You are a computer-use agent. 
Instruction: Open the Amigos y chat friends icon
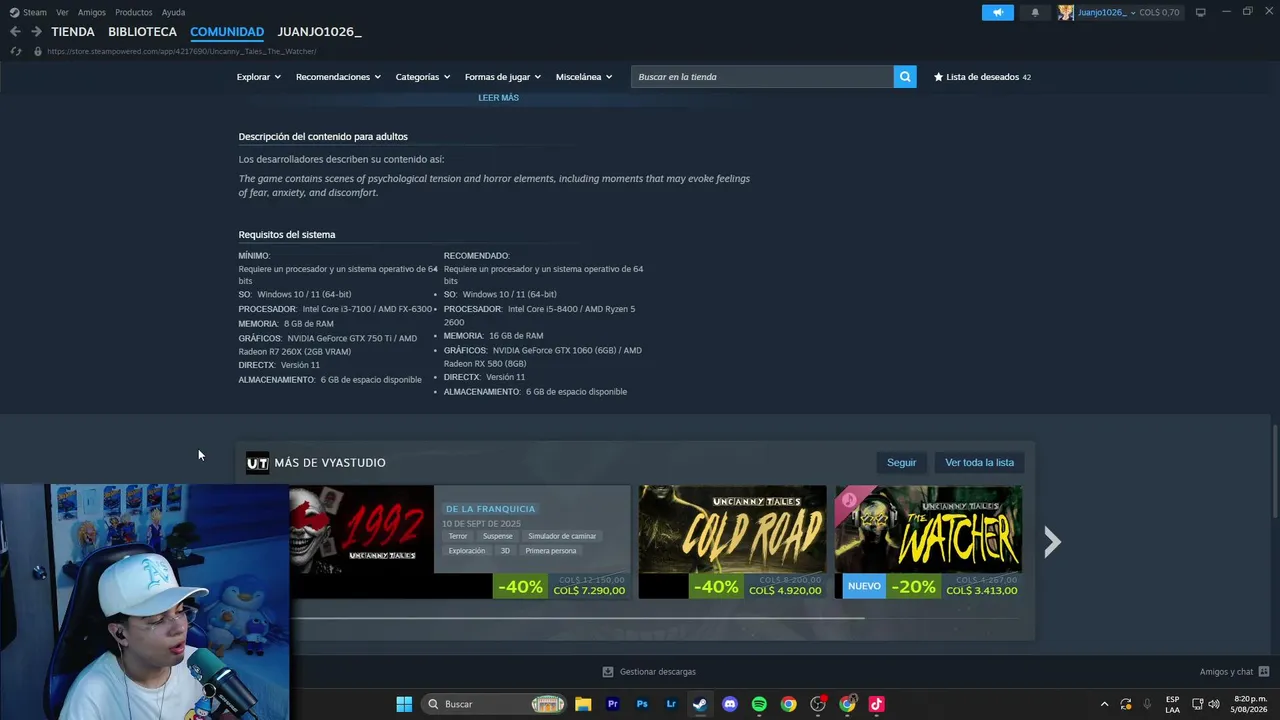1264,672
